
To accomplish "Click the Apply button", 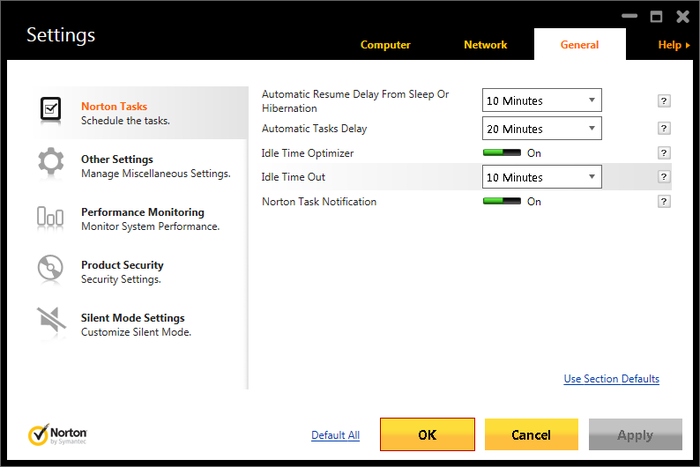I will coord(635,434).
